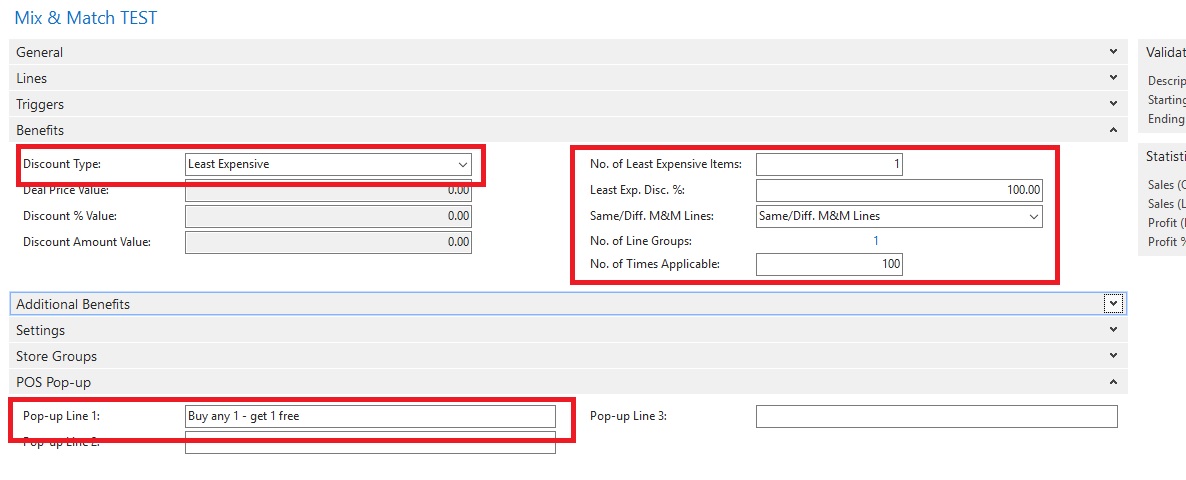Open the Same/Diff. M&M Lines dropdown
Image resolution: width=1186 pixels, height=480 pixels.
click(1033, 216)
